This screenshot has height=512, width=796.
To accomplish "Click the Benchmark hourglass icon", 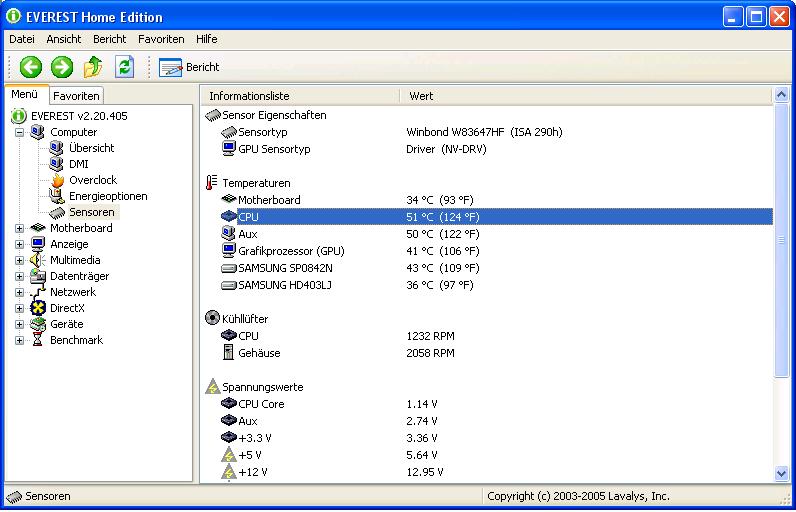I will tap(38, 340).
